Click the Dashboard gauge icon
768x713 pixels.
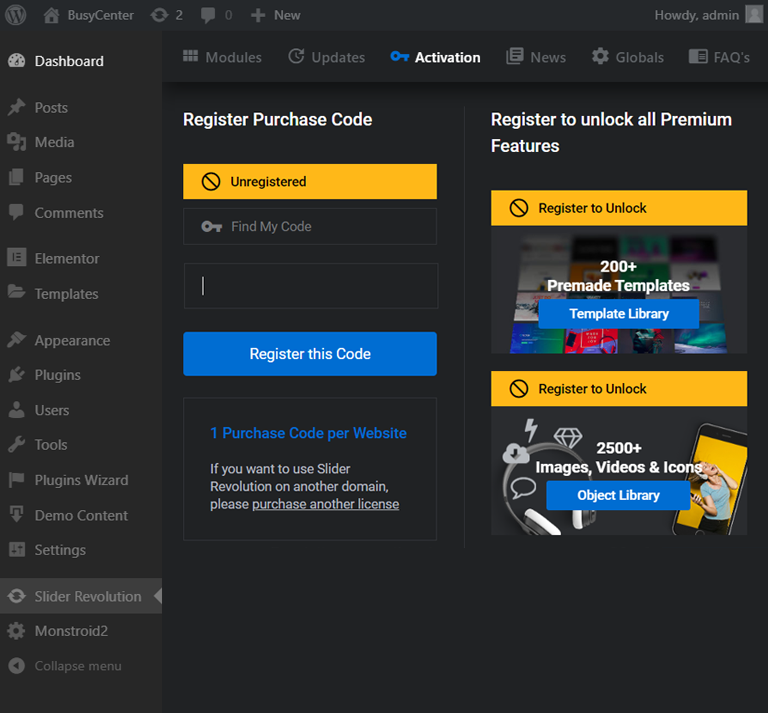click(17, 61)
